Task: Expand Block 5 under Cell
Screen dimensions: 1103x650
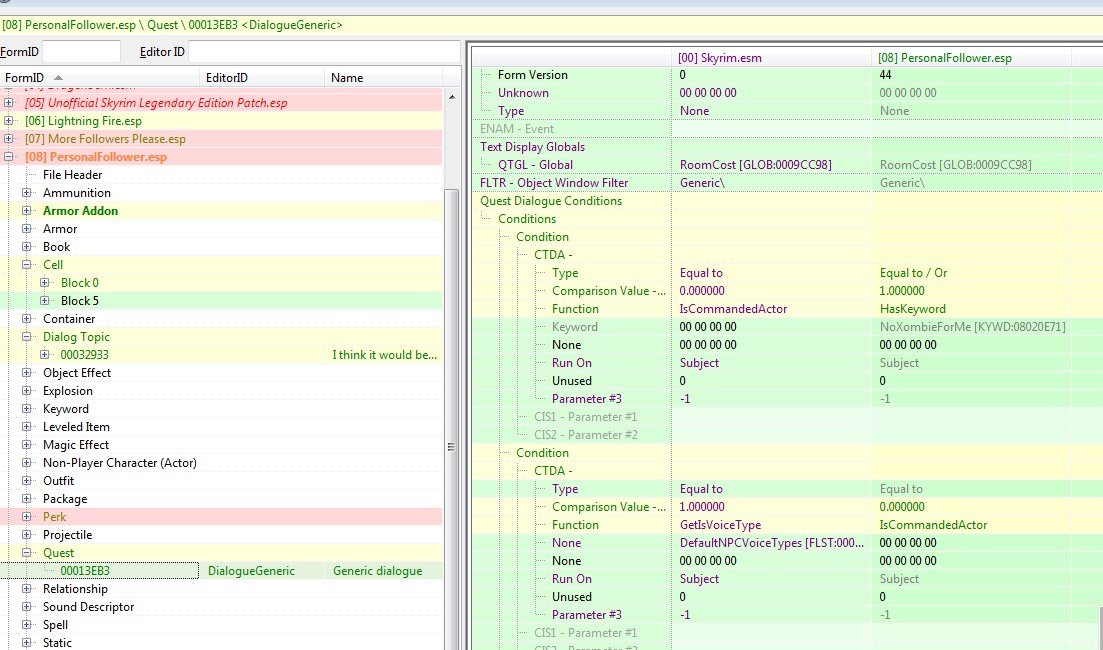Action: coord(44,300)
